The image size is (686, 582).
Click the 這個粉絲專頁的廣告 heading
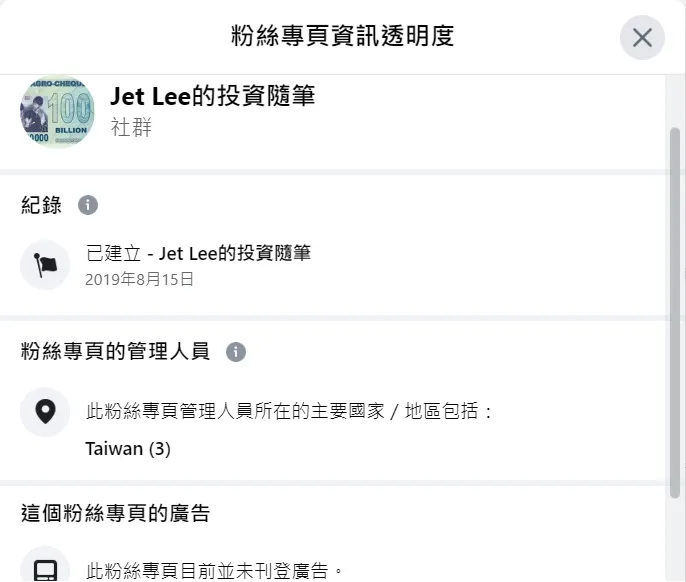pos(115,514)
